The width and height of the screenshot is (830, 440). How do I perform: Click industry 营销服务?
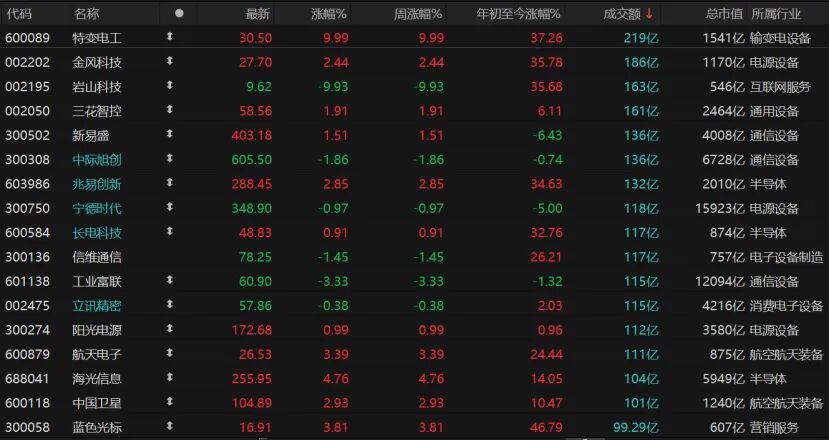point(774,427)
